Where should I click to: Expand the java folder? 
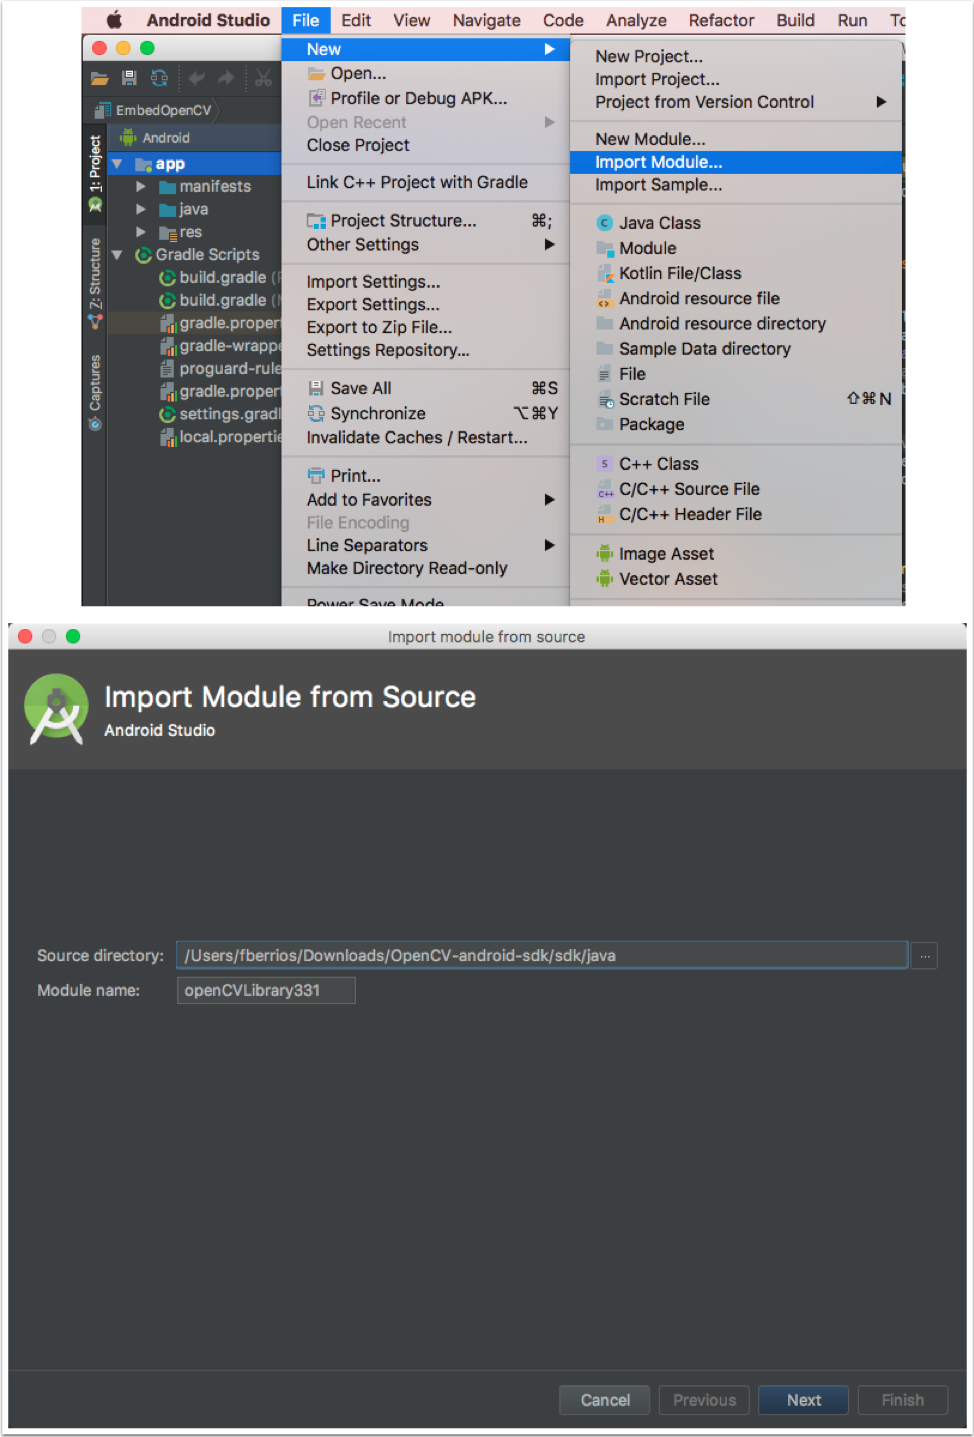[141, 209]
